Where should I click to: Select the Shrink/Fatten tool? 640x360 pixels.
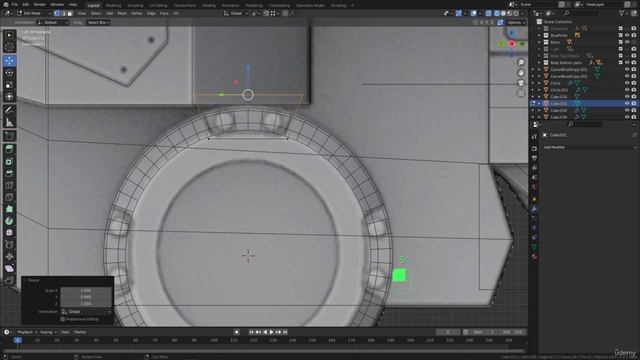click(9, 256)
